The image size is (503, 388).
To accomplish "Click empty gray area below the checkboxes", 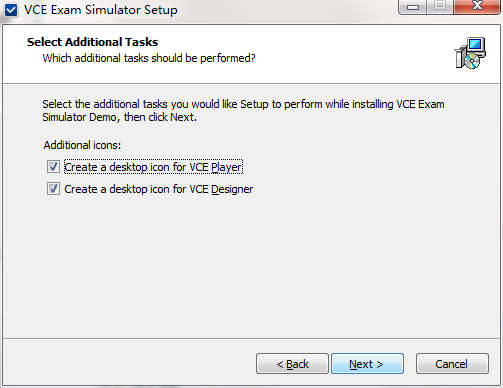I will [x=250, y=267].
